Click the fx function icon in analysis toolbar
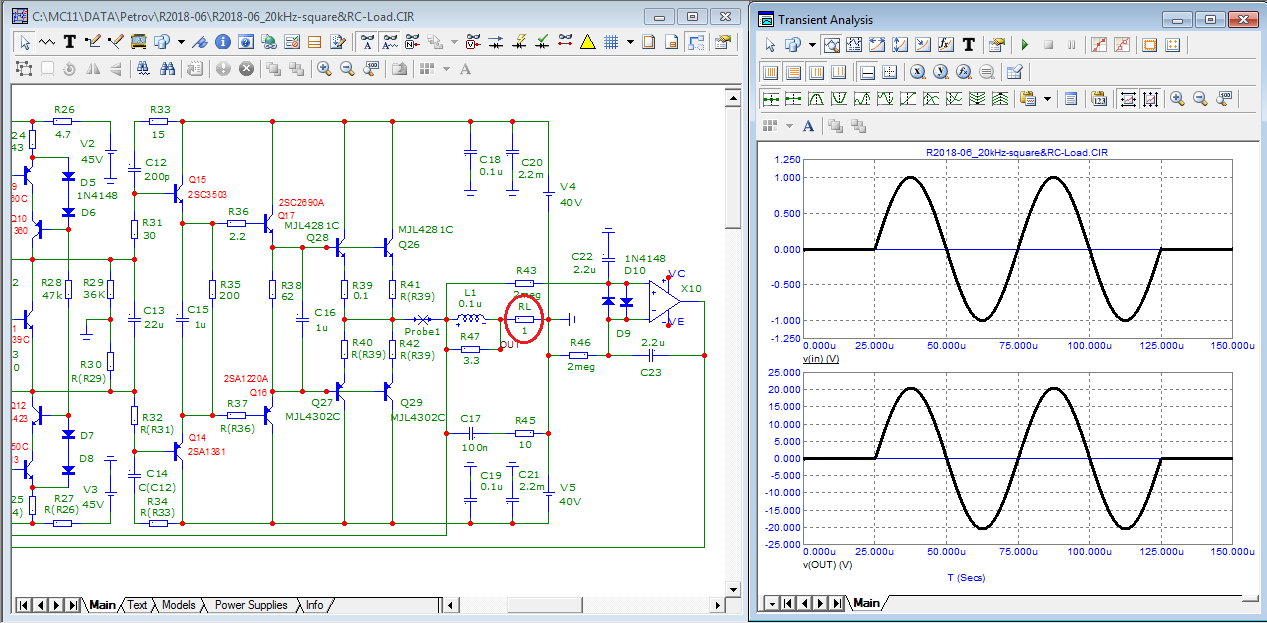 (946, 45)
